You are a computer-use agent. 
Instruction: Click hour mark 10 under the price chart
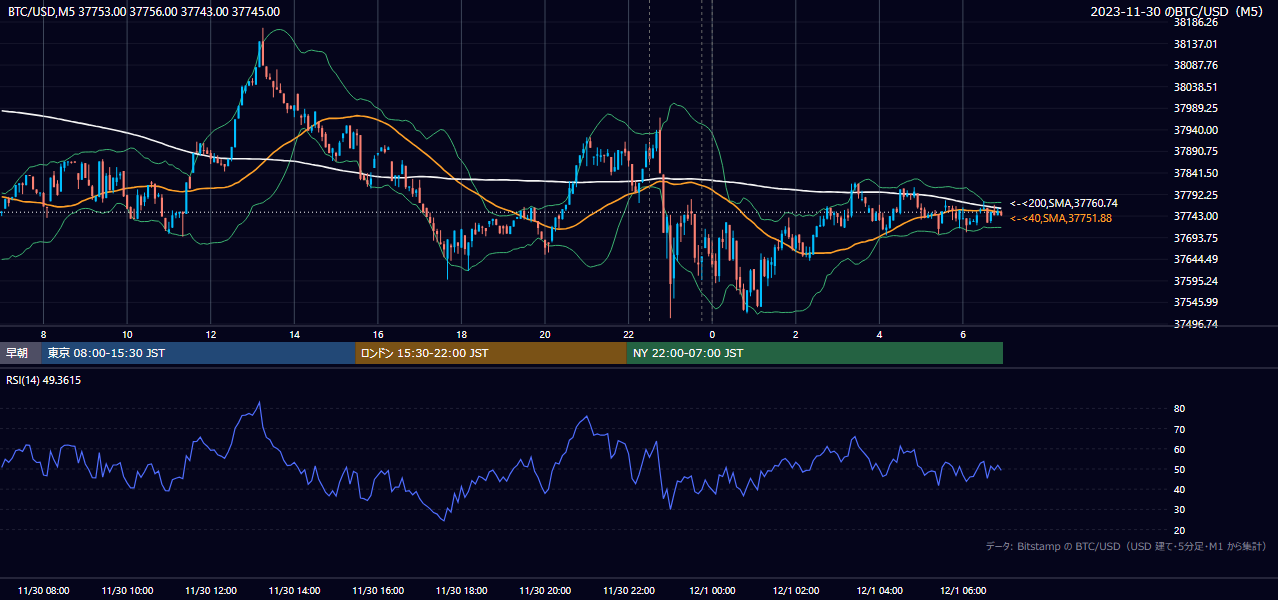click(127, 334)
